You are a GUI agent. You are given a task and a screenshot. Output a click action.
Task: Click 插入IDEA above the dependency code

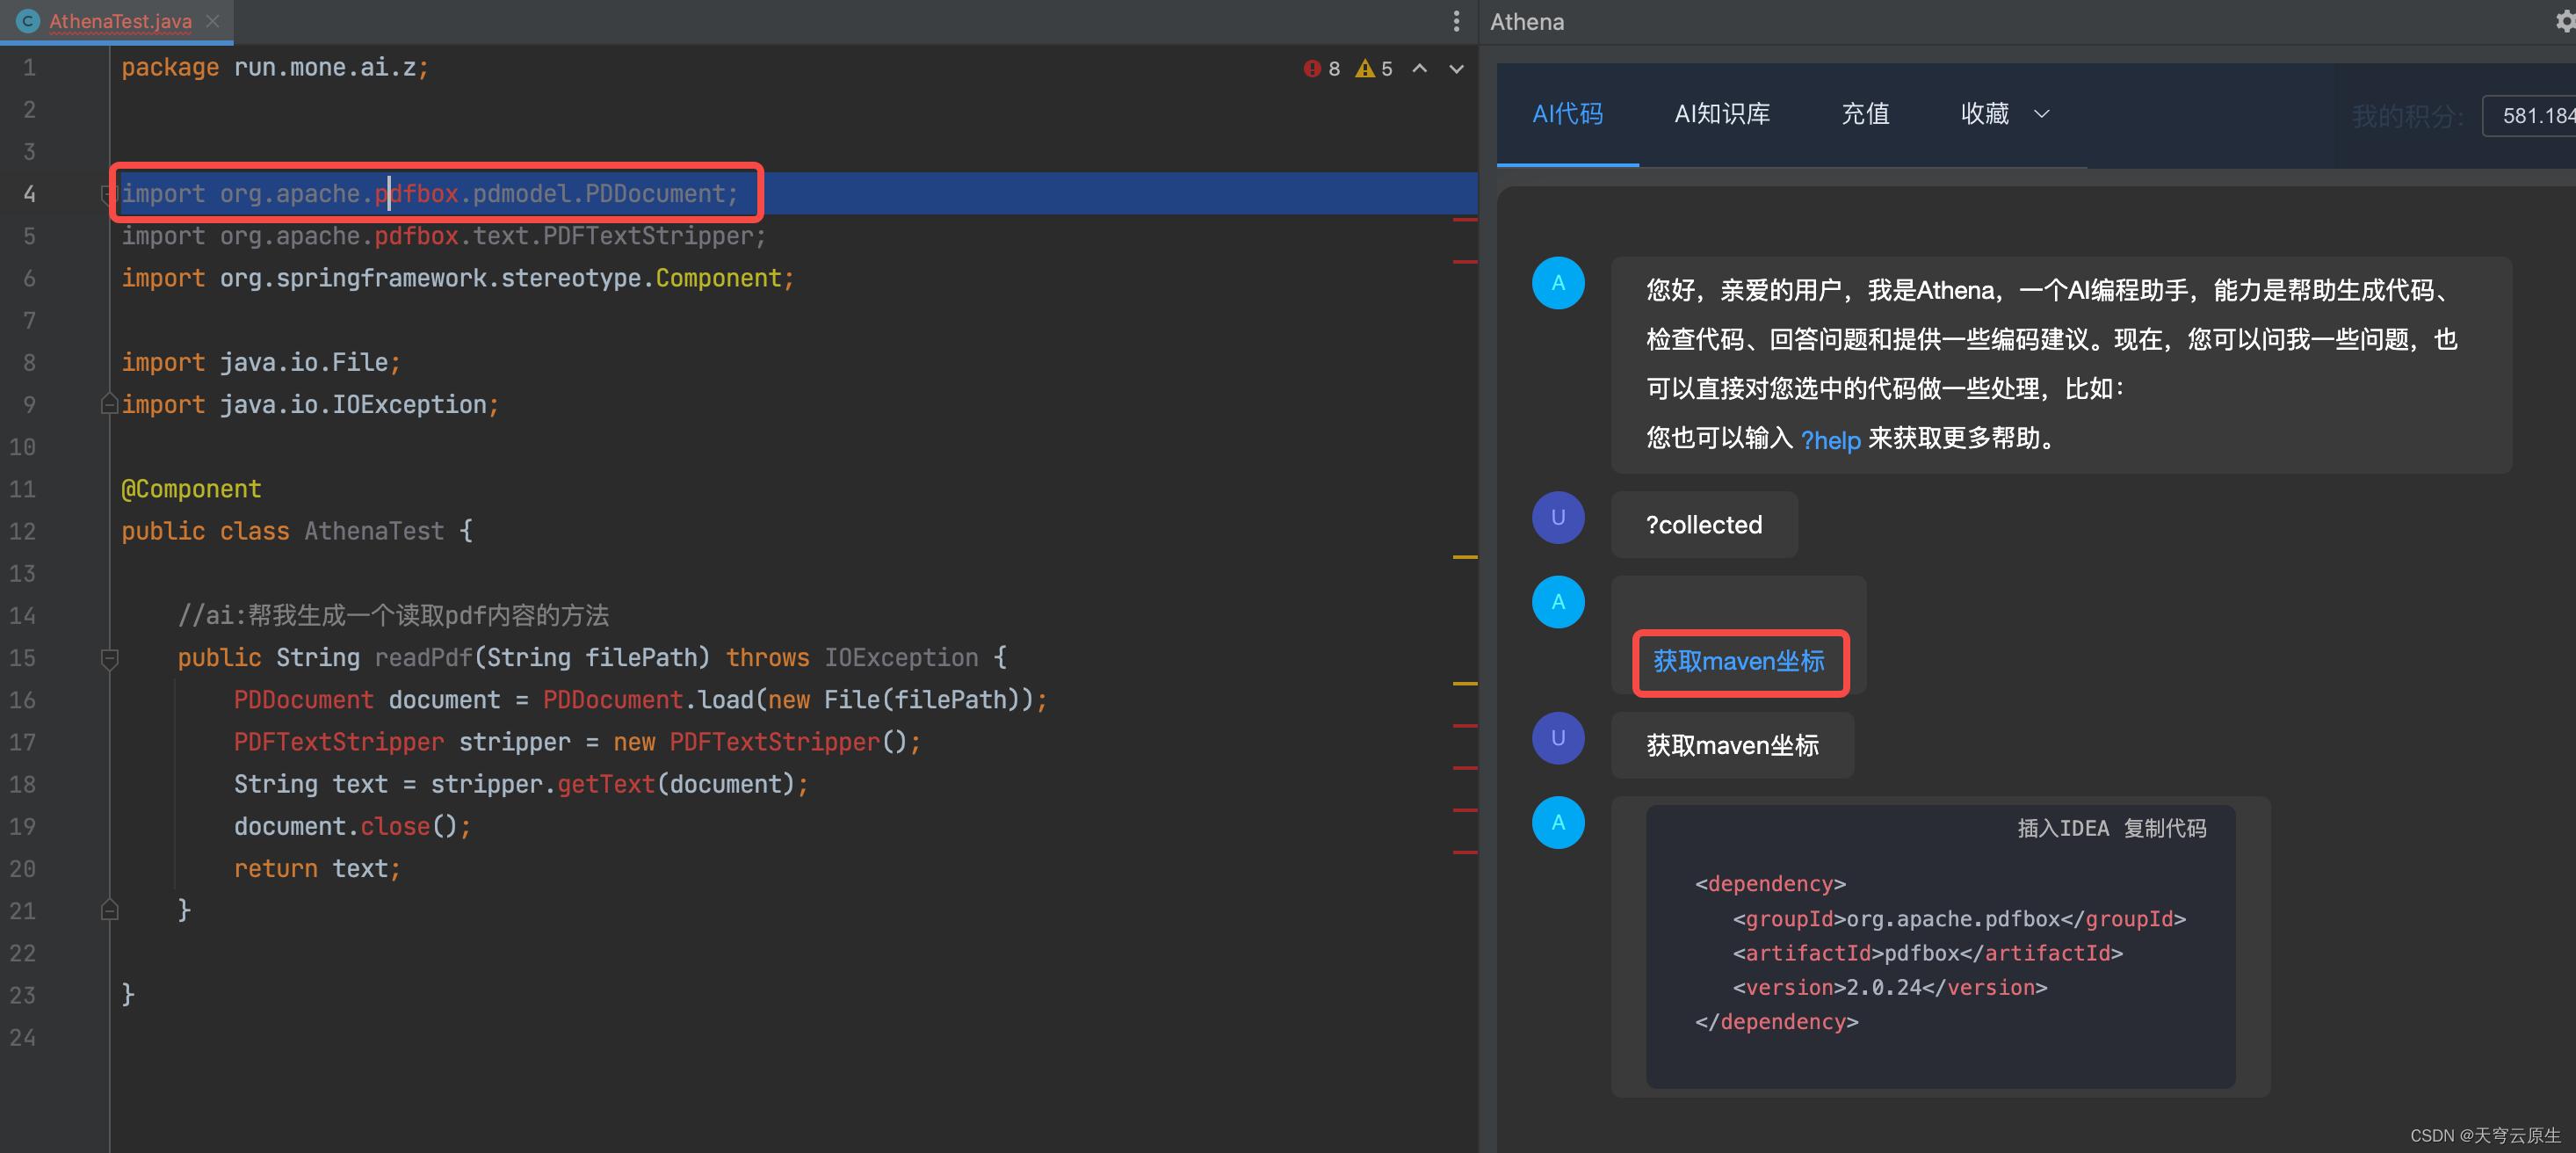pos(2063,827)
